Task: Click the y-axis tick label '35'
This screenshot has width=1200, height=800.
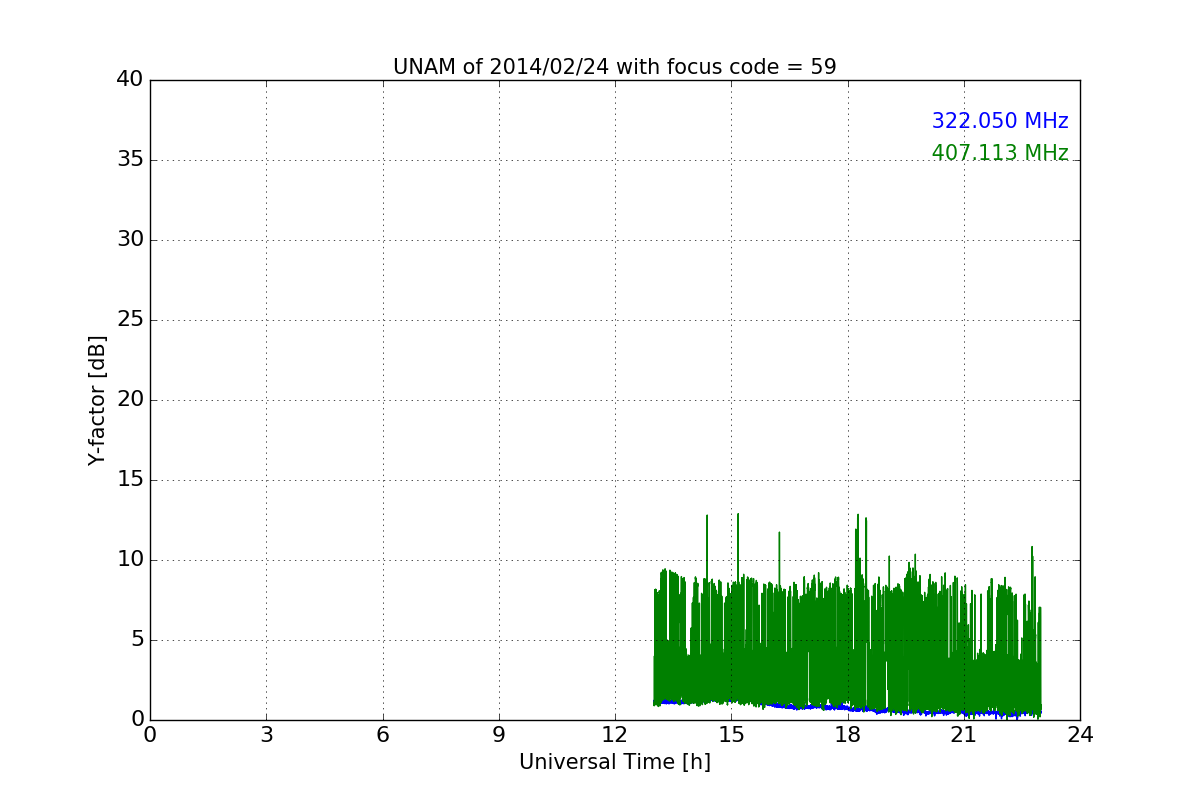Action: tap(130, 160)
